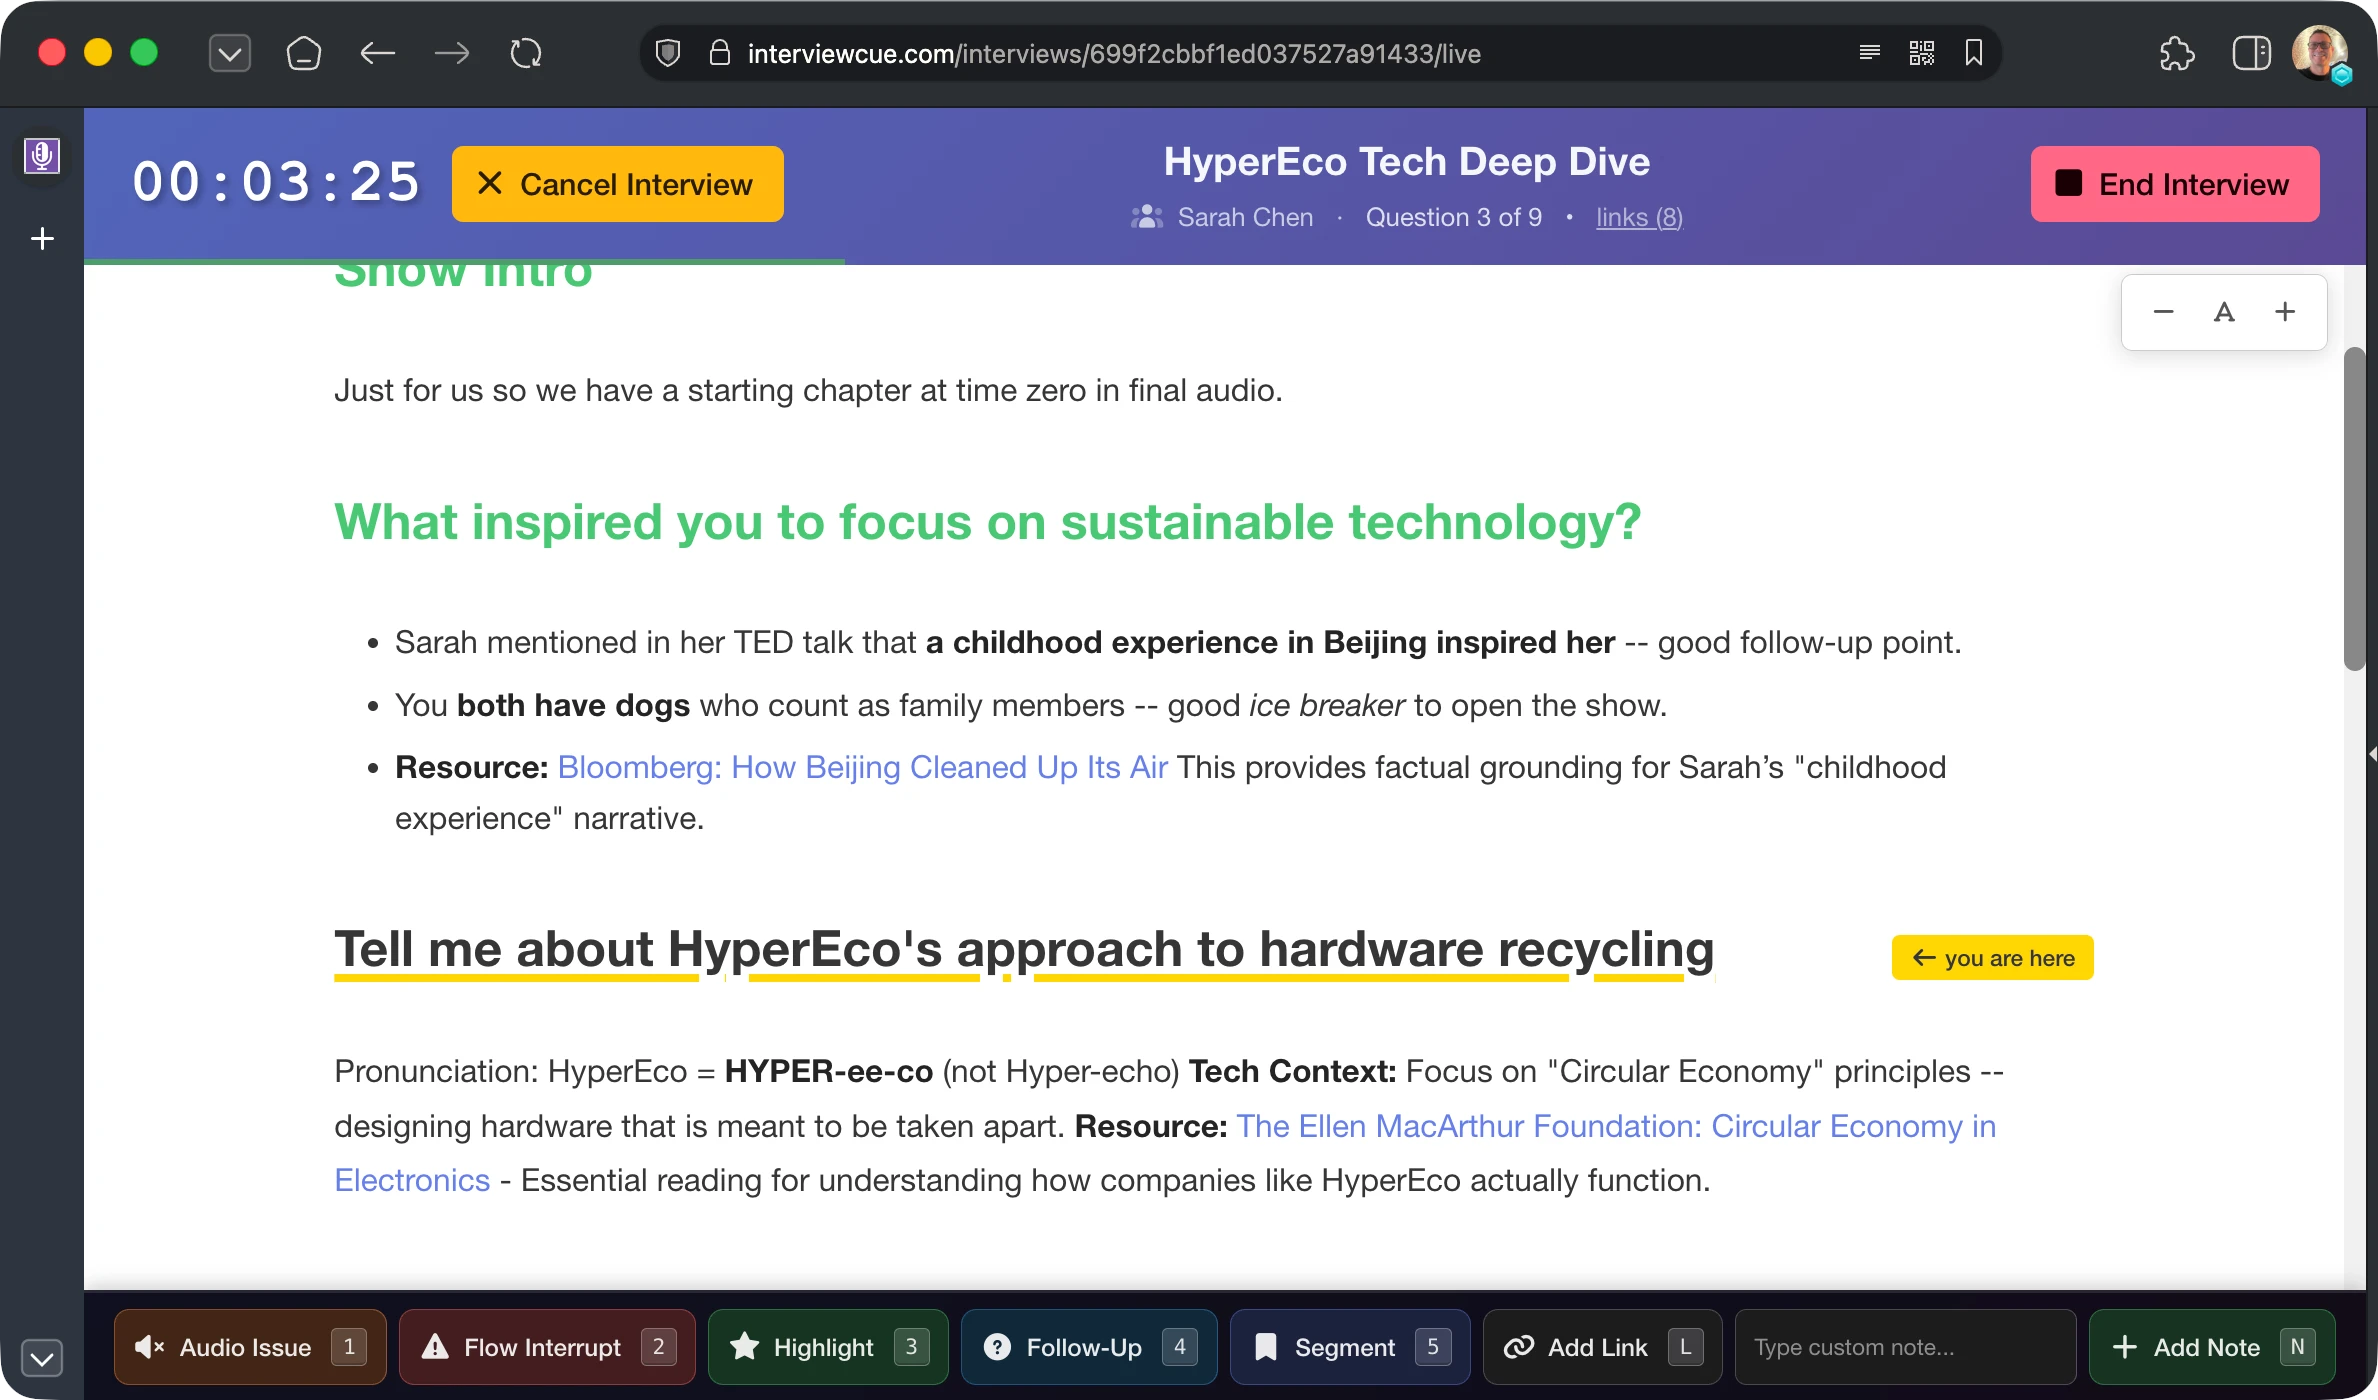Click the page vertical scrollbar thumb
Screen dimensions: 2378x1400
pyautogui.click(x=2355, y=510)
